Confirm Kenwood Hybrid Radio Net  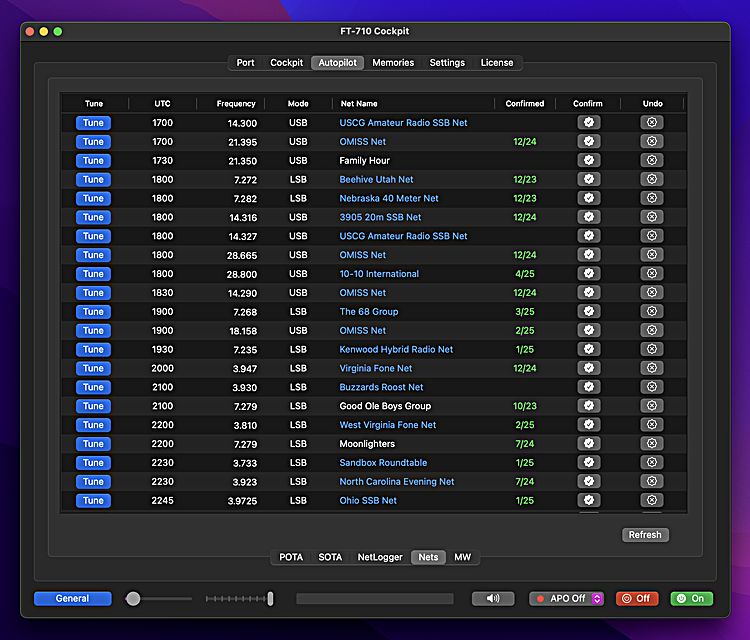(589, 349)
